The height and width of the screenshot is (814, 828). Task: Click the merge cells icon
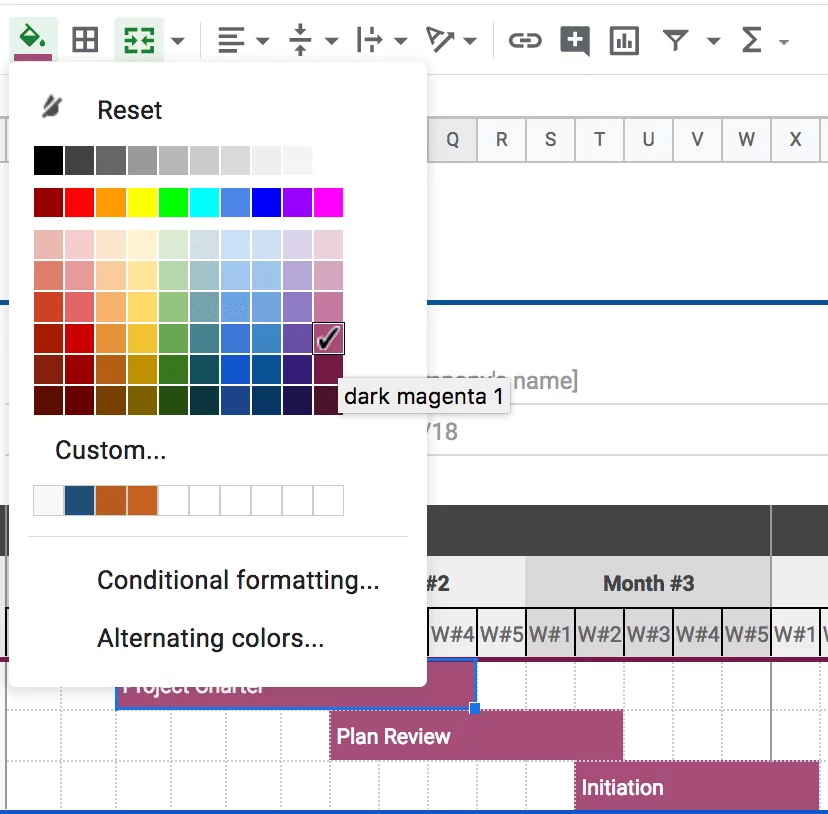point(139,40)
